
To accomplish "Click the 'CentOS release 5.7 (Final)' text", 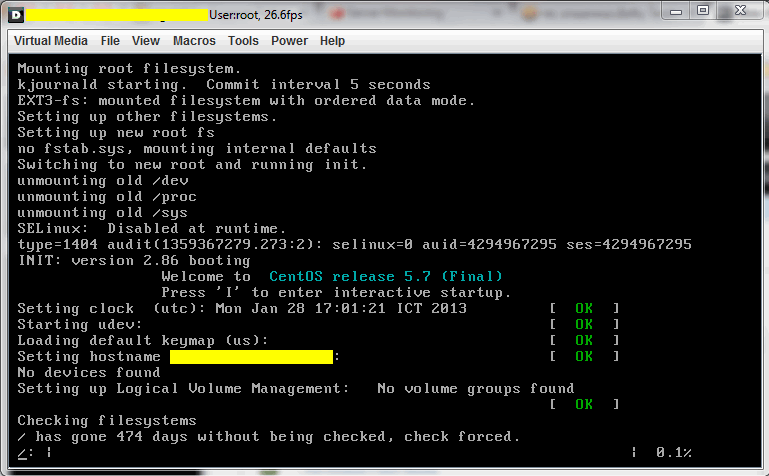I will coord(386,276).
